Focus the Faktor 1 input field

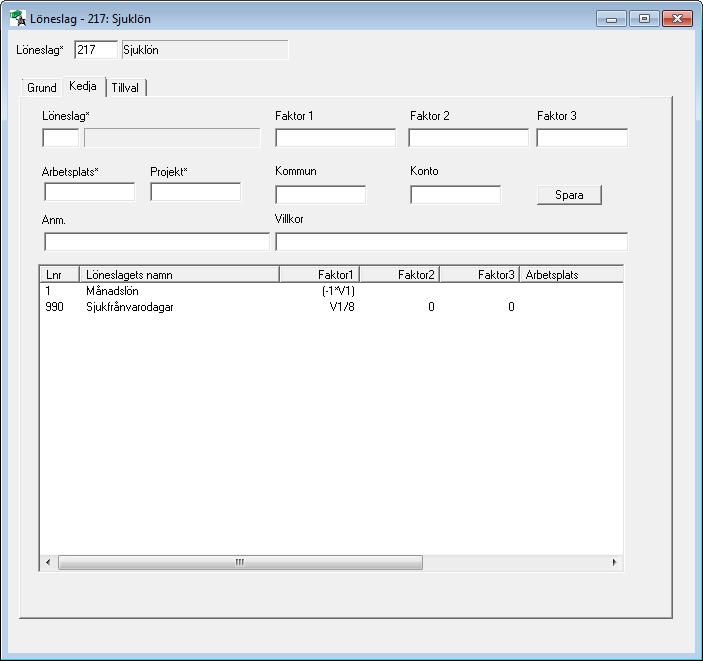click(335, 138)
